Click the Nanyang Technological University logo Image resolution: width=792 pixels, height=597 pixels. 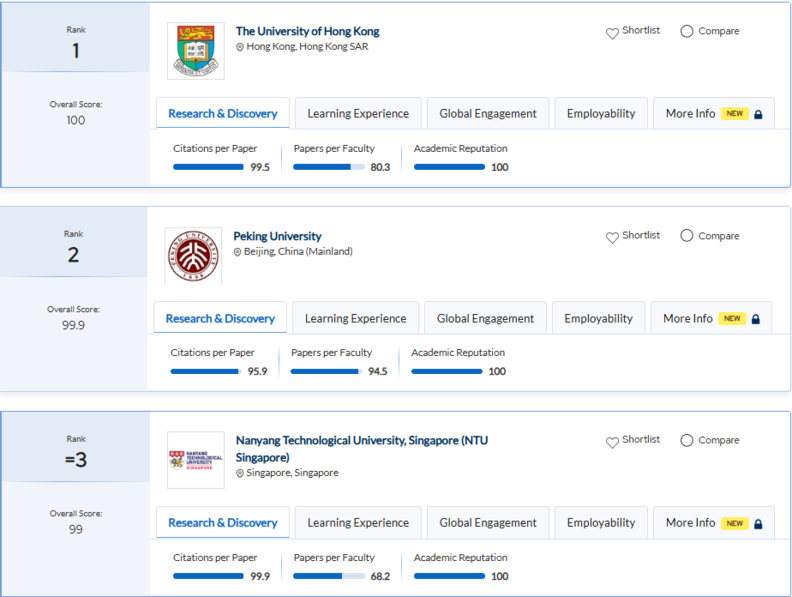[x=196, y=460]
